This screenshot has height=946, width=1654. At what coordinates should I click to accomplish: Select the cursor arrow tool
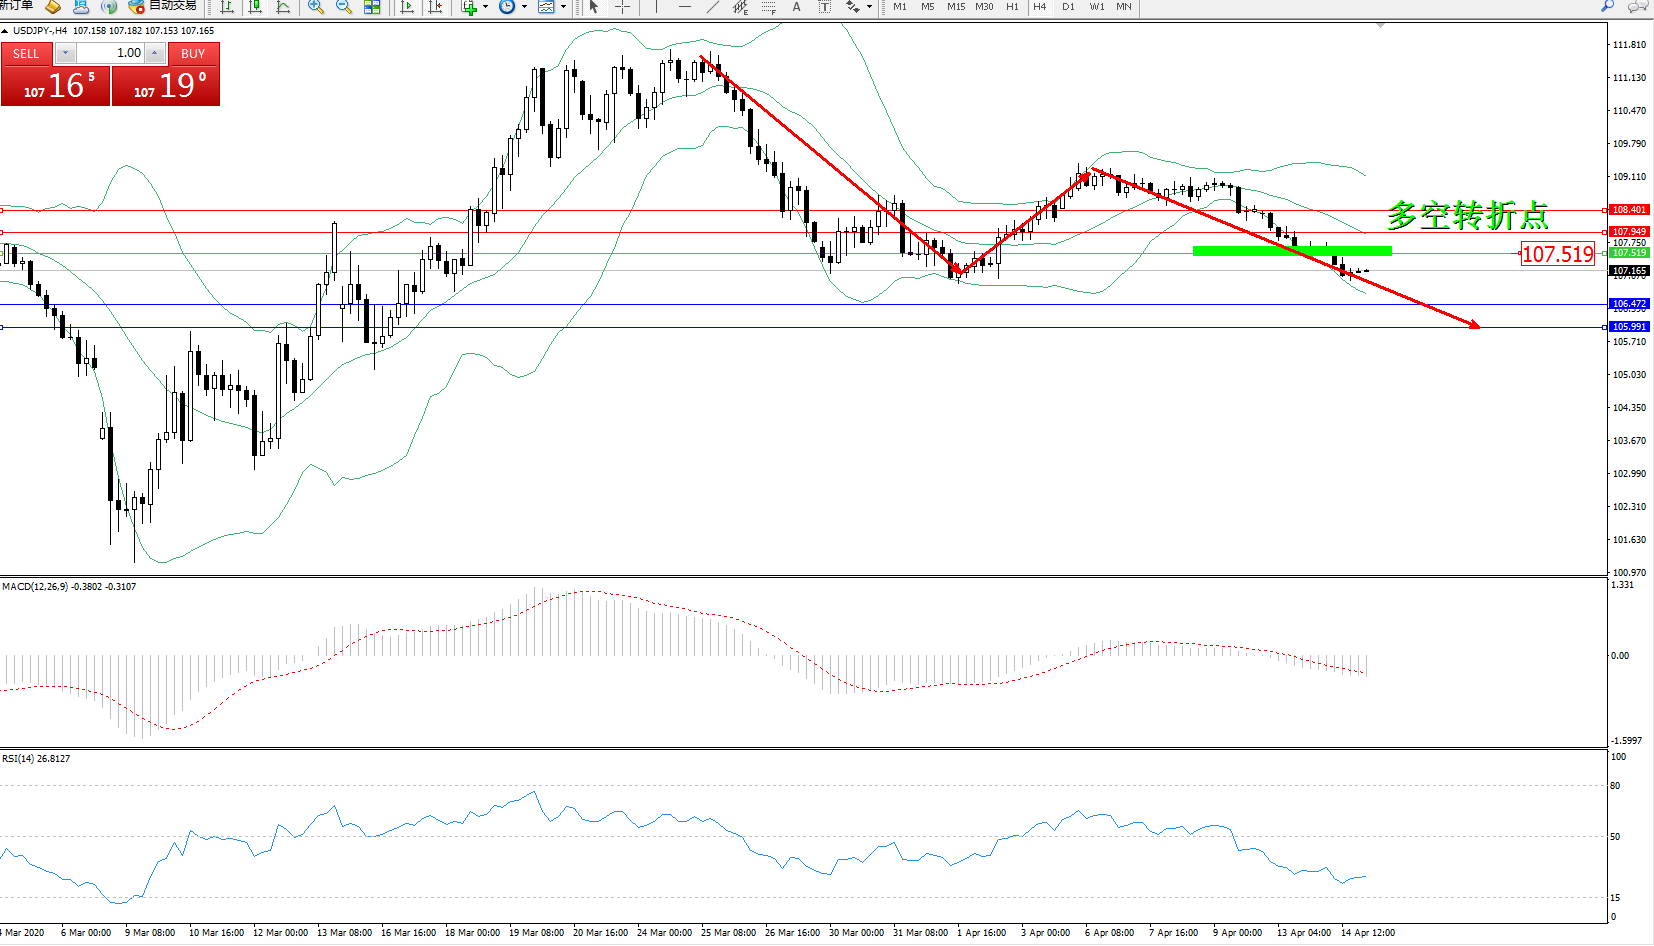593,7
